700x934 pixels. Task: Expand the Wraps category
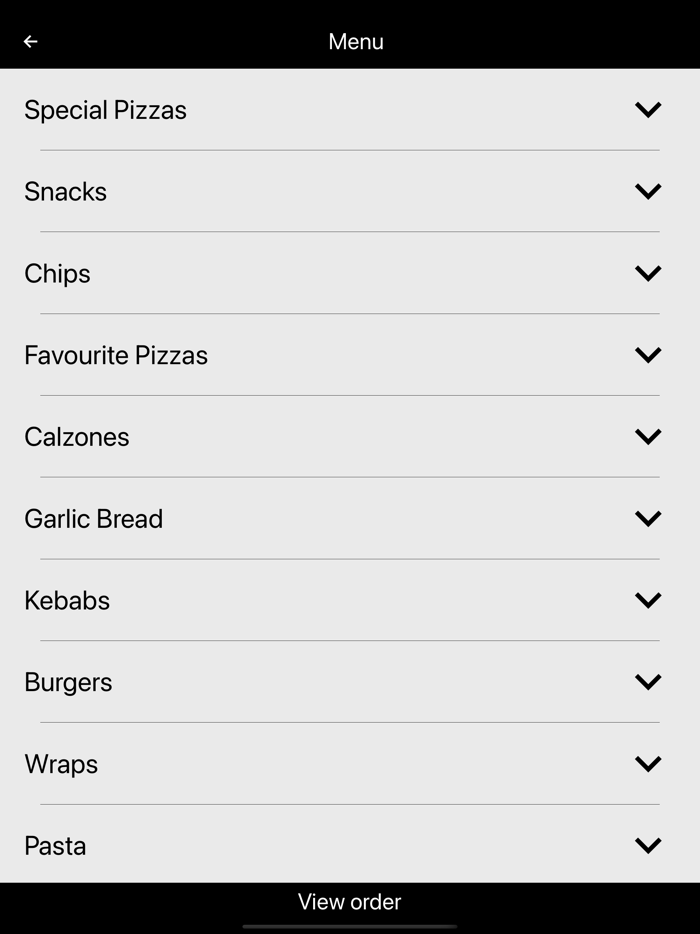[x=647, y=763]
